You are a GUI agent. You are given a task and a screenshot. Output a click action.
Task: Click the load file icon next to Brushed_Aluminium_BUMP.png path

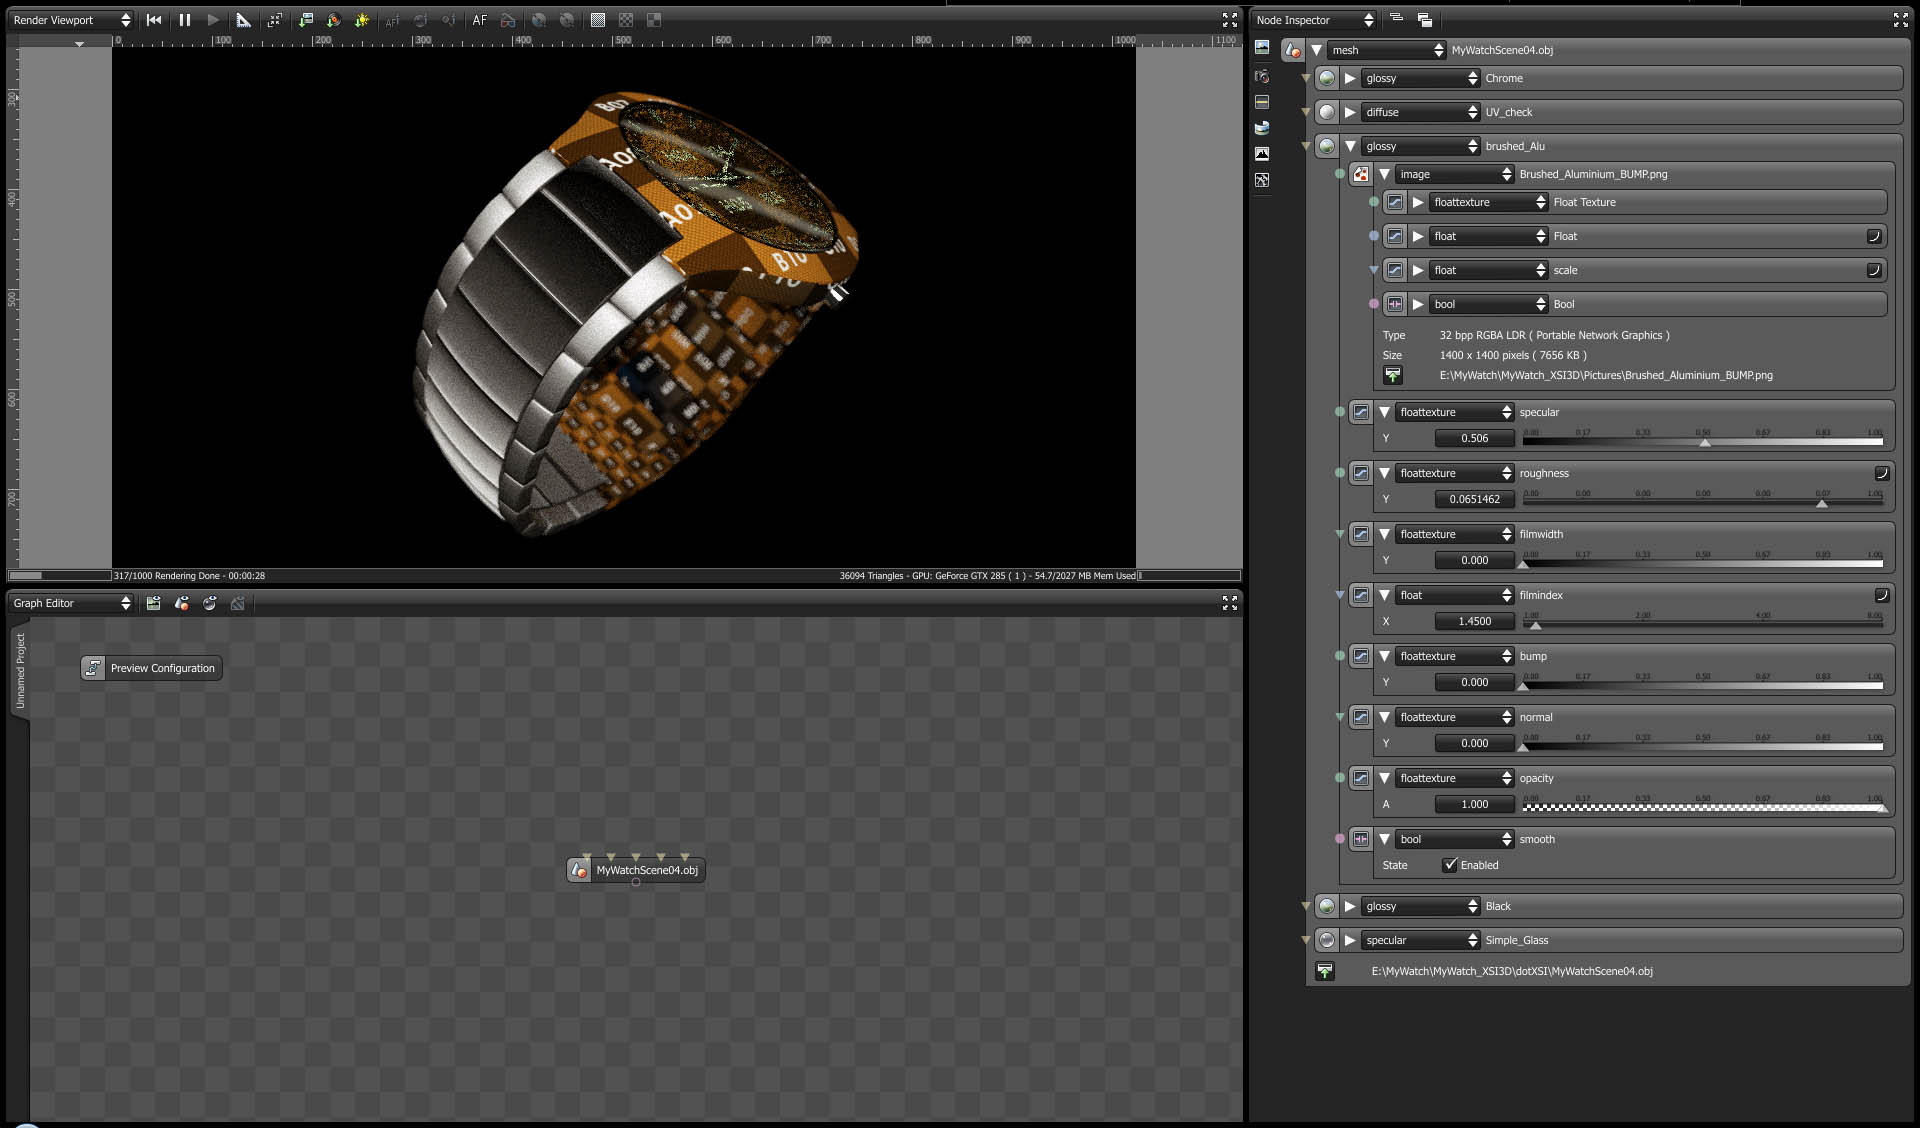[x=1393, y=375]
